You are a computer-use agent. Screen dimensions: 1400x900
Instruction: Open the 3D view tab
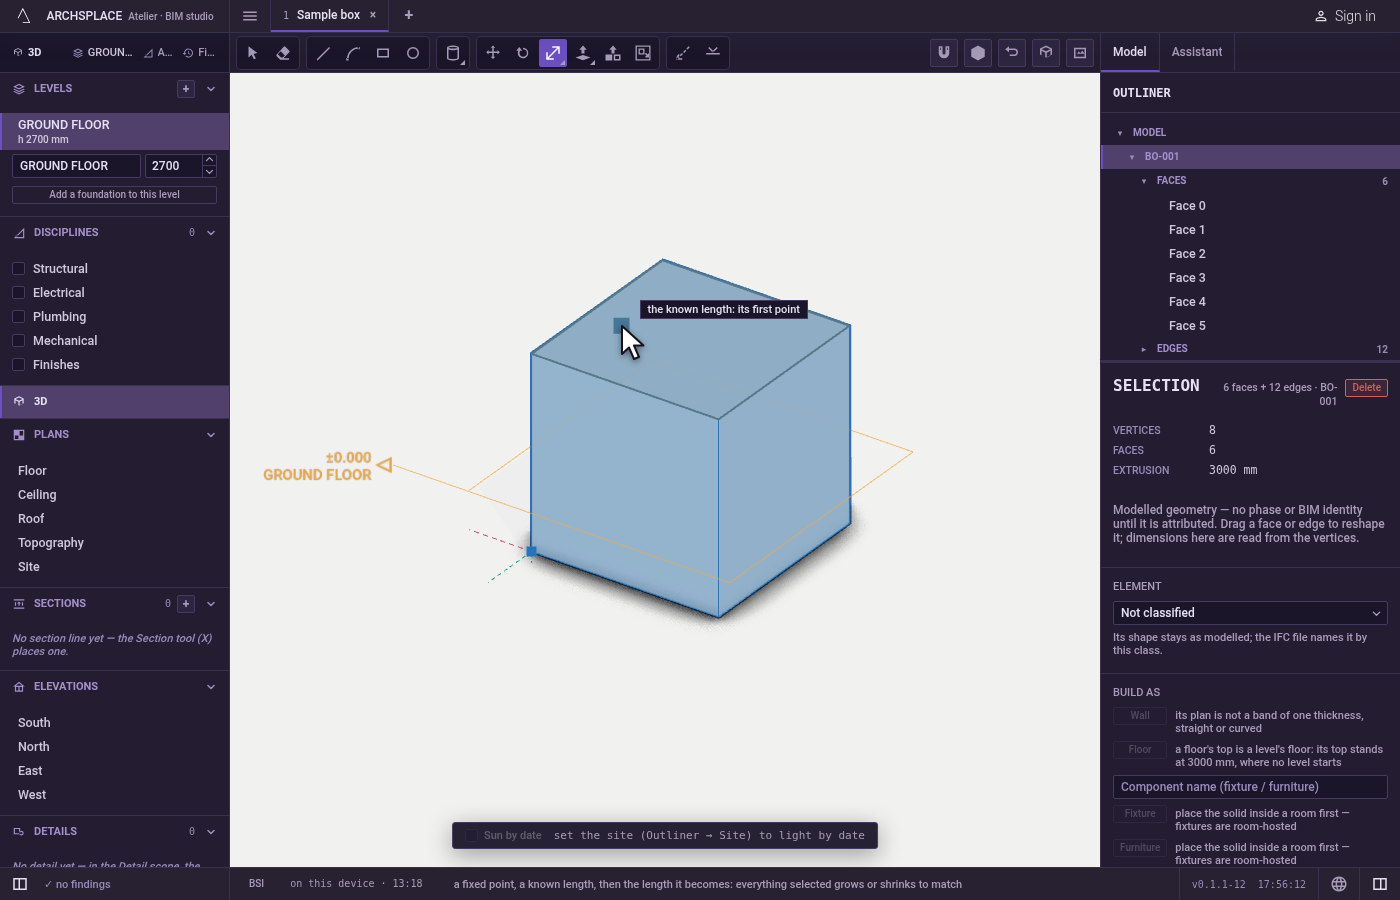(x=28, y=52)
